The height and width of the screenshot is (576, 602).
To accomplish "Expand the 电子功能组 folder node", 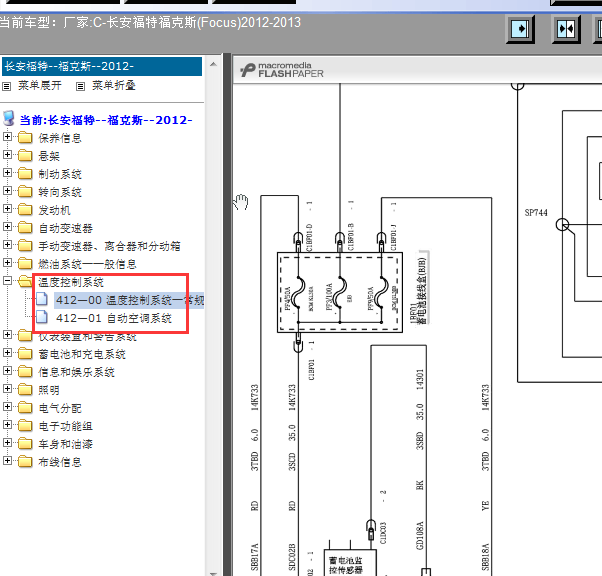I will point(7,424).
